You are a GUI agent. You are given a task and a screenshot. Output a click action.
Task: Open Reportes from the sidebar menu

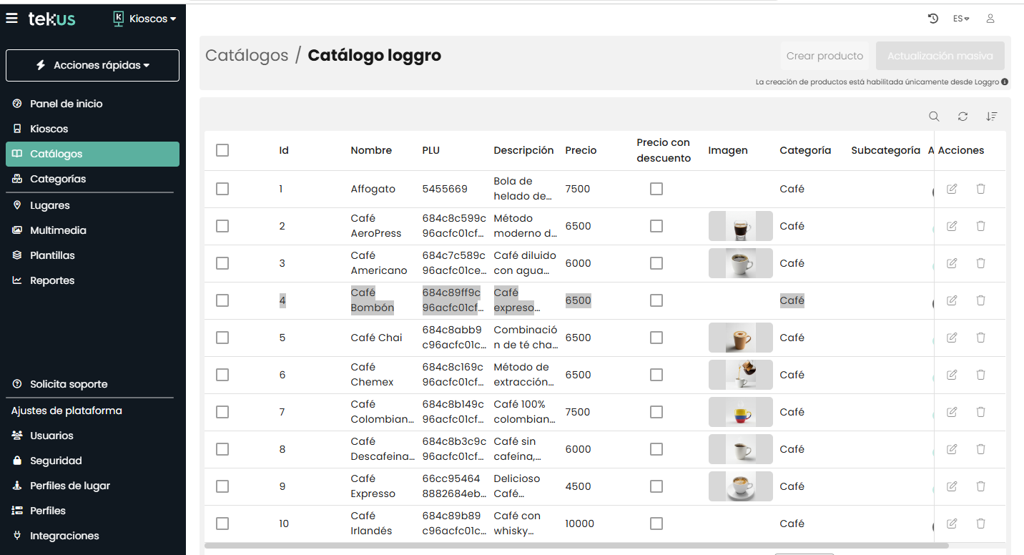point(52,281)
